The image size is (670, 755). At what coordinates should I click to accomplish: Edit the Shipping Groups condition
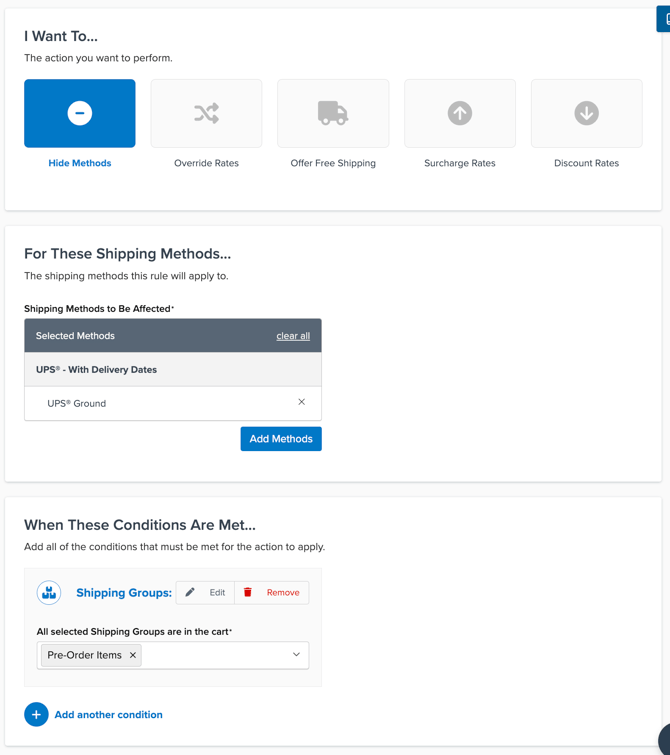206,593
